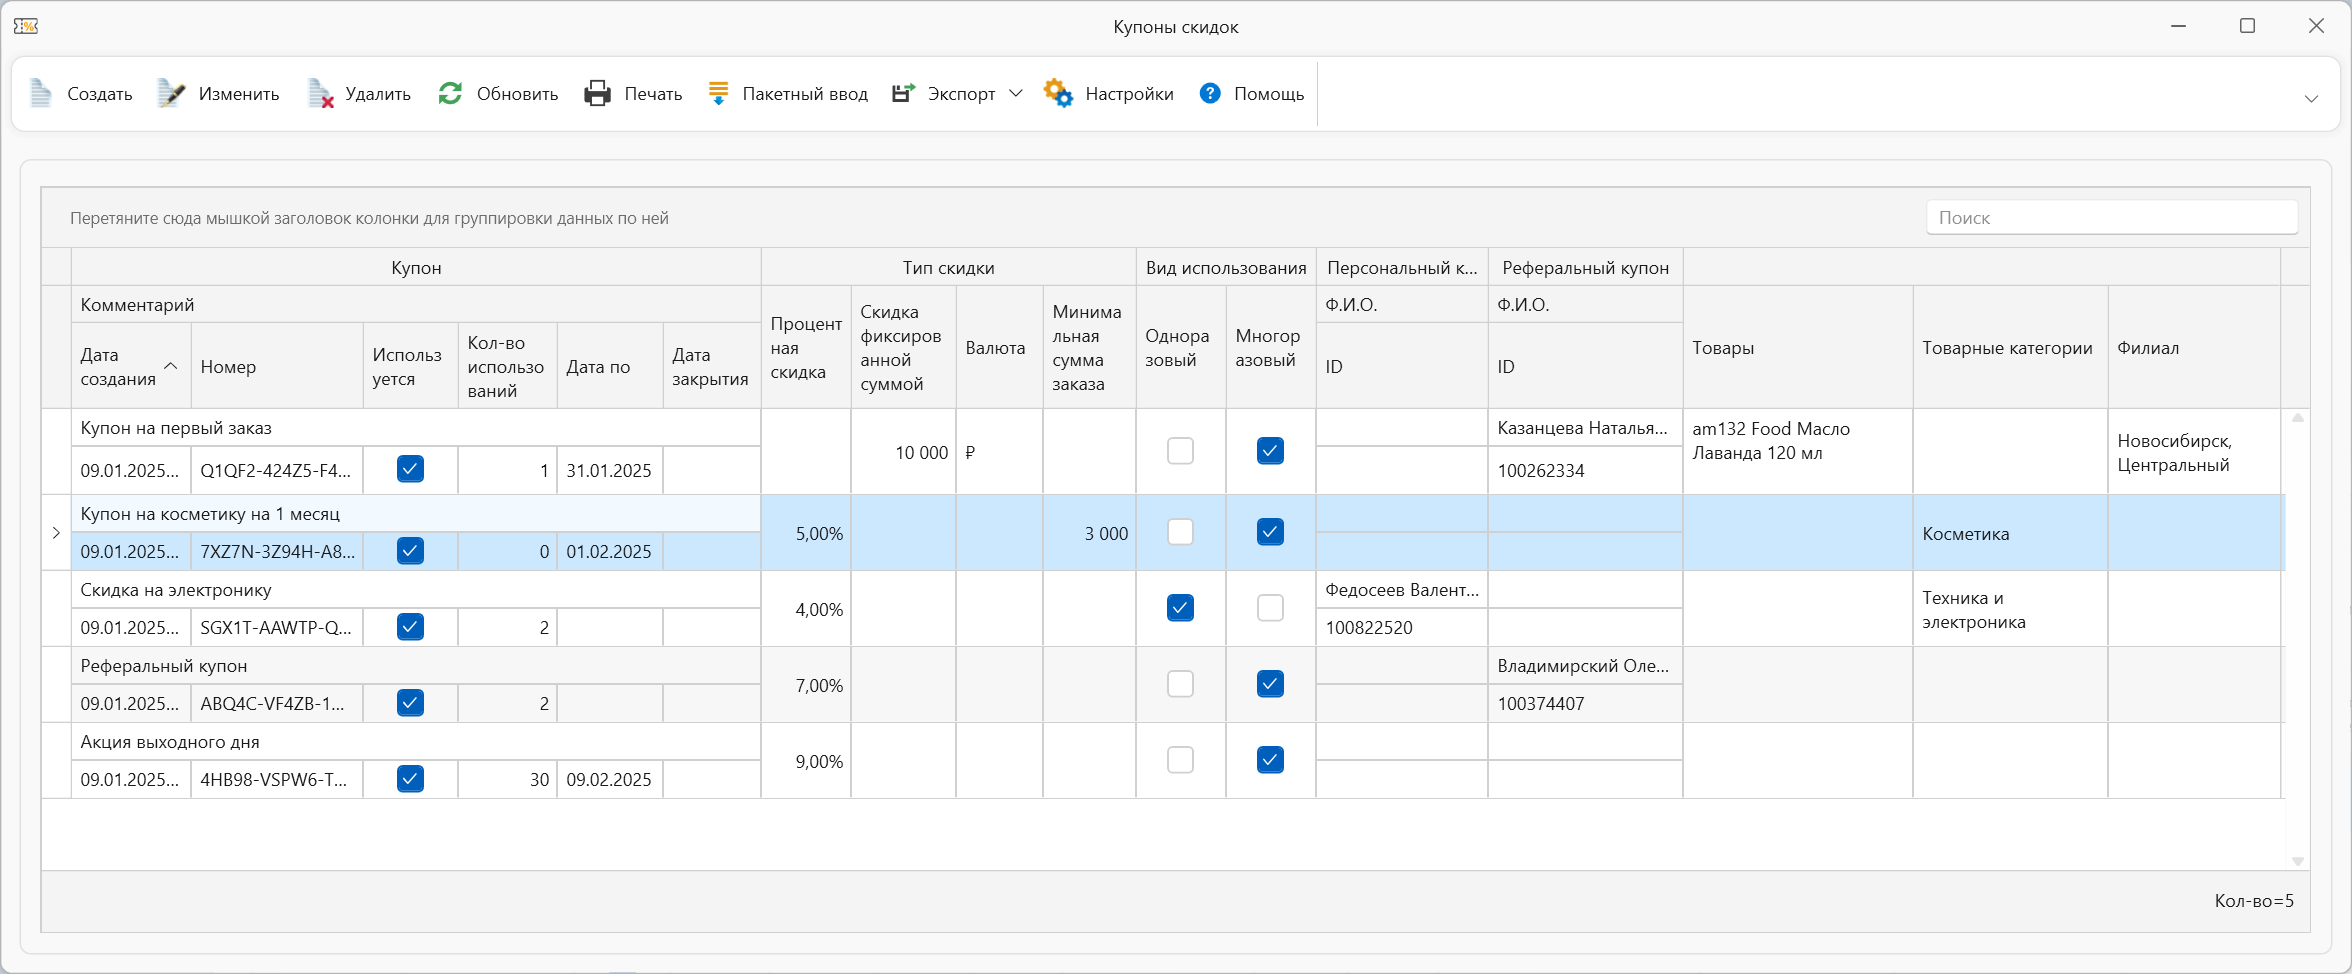Click the scrollbar up arrow in grid

coord(2297,418)
